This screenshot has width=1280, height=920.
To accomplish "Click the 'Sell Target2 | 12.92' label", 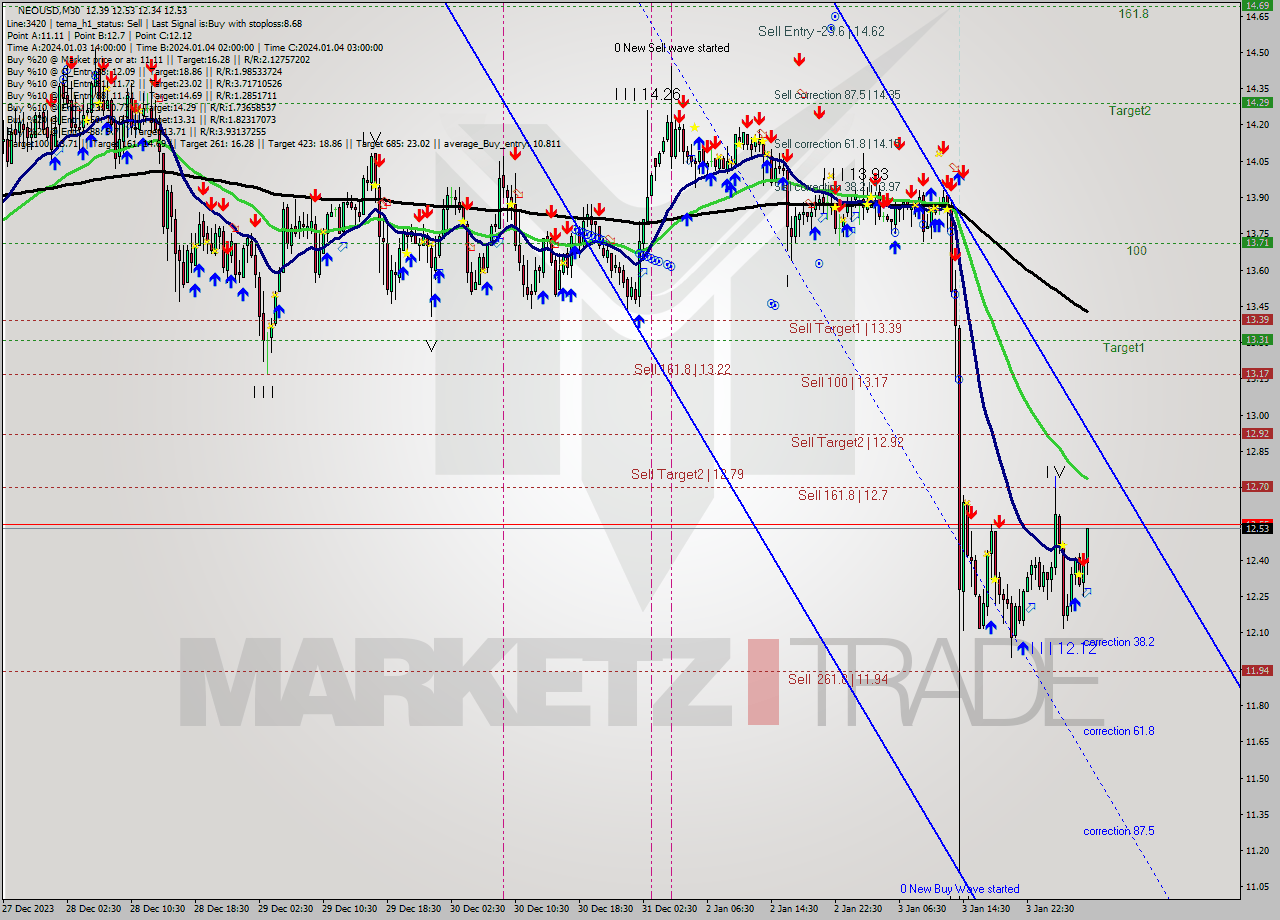I will (848, 442).
